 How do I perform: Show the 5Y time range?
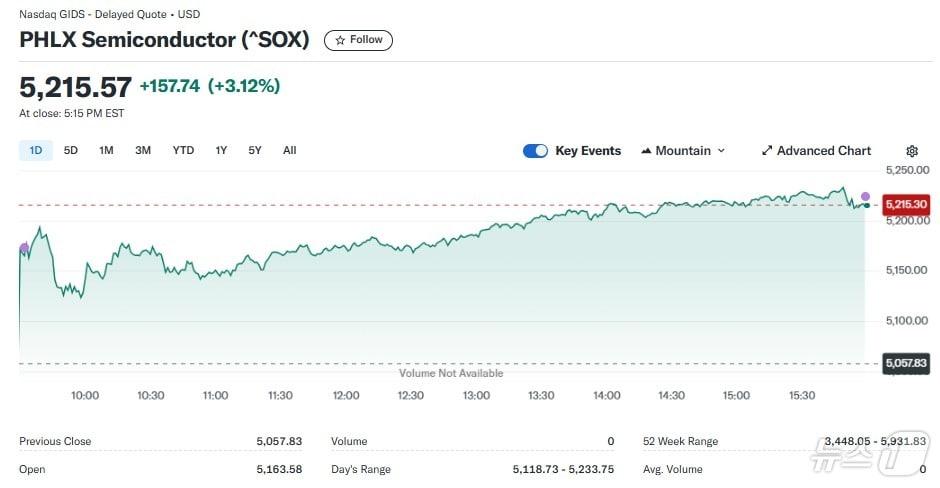click(255, 150)
